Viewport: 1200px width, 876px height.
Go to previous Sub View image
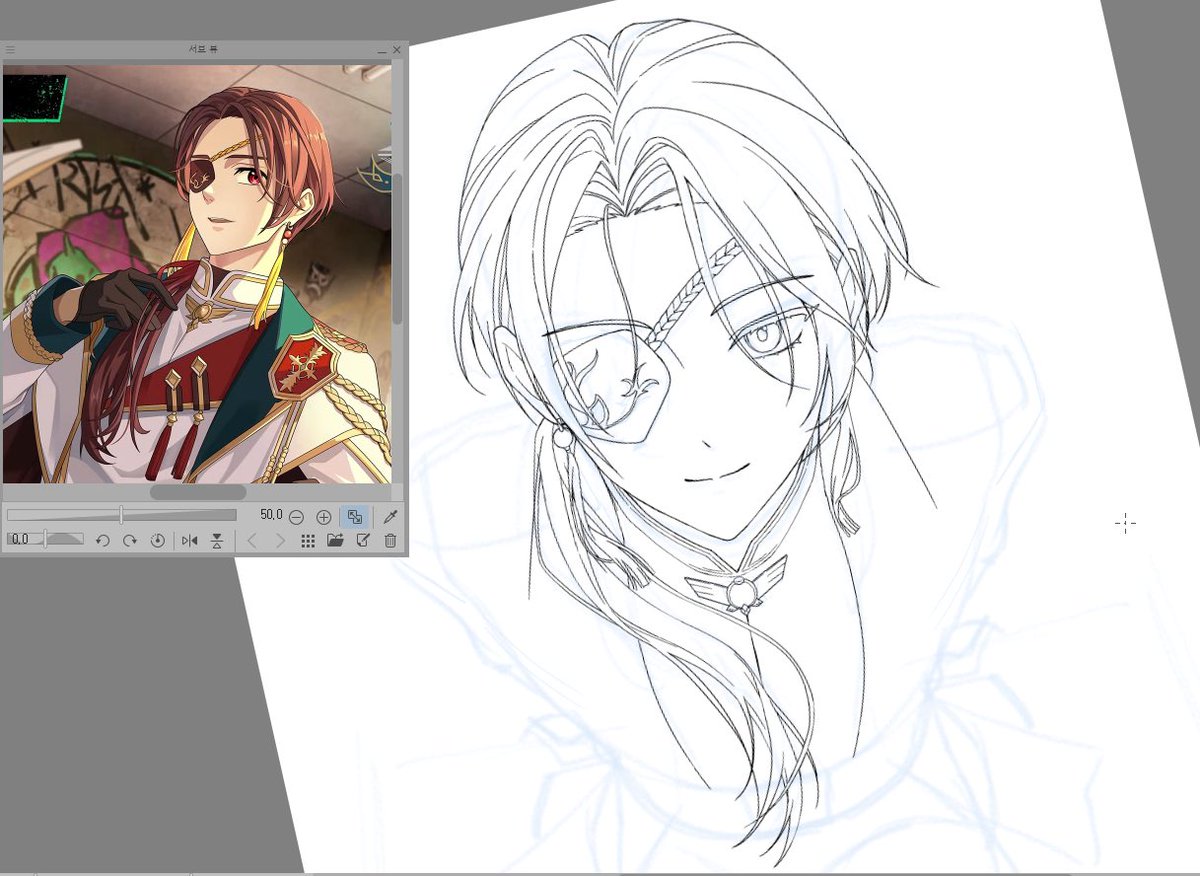click(x=252, y=541)
